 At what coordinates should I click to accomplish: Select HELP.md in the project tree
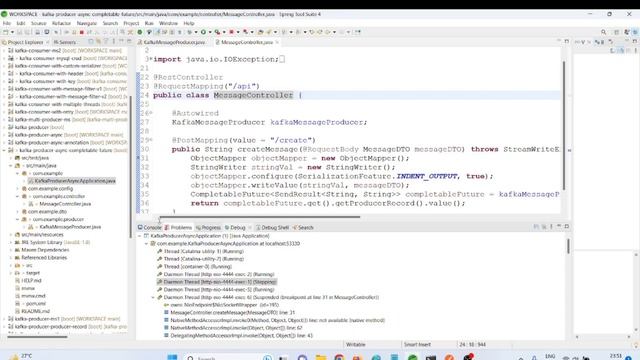pos(31,281)
